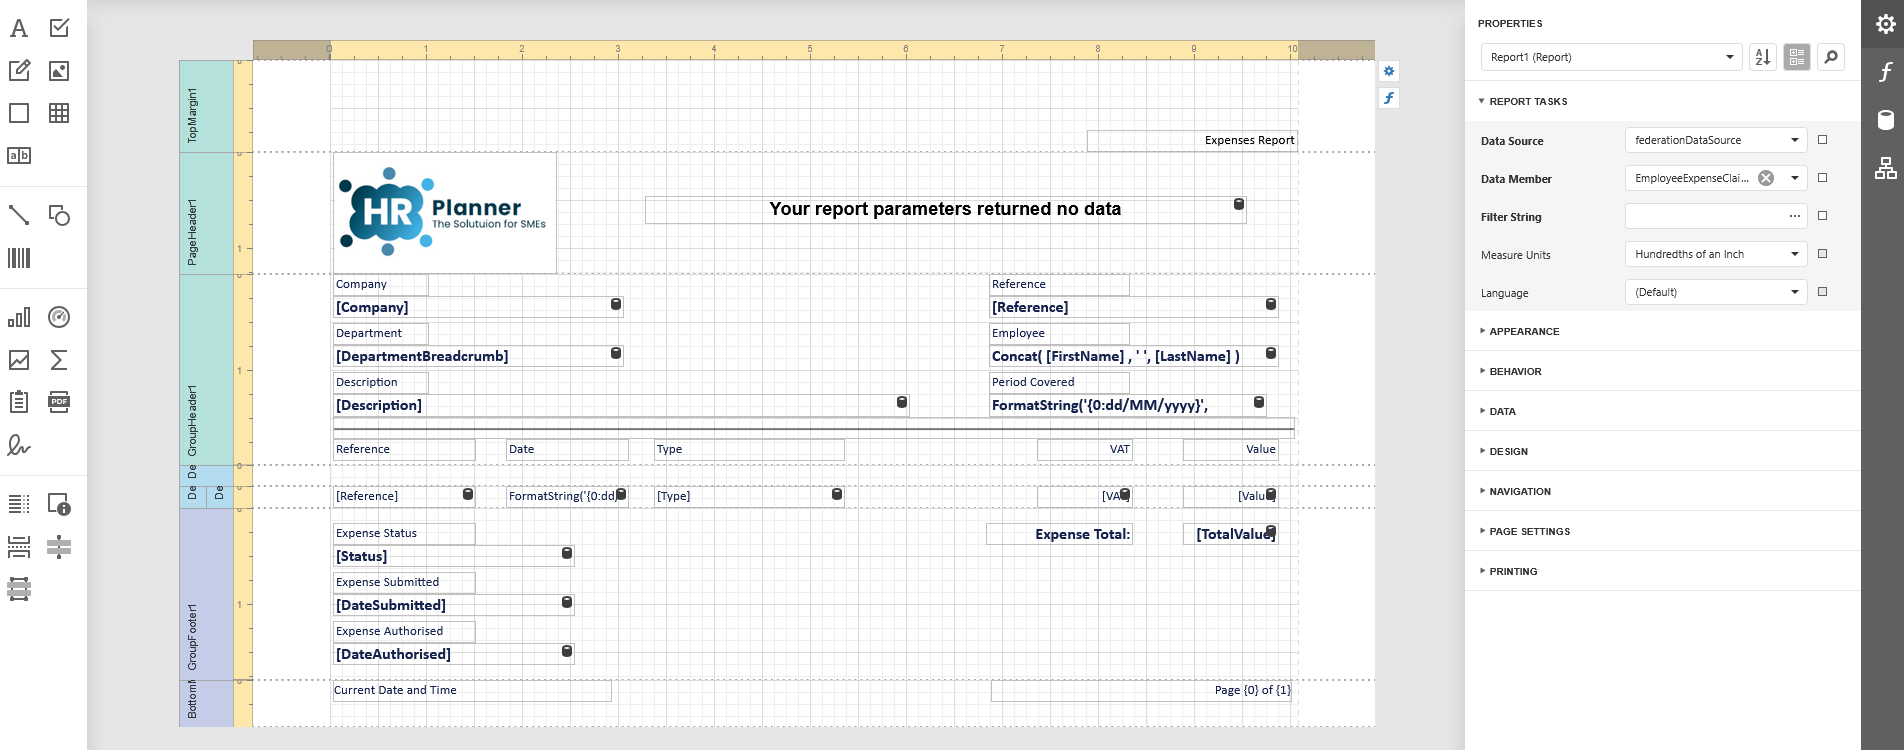Switch to the Properties gear tab

click(x=1885, y=24)
